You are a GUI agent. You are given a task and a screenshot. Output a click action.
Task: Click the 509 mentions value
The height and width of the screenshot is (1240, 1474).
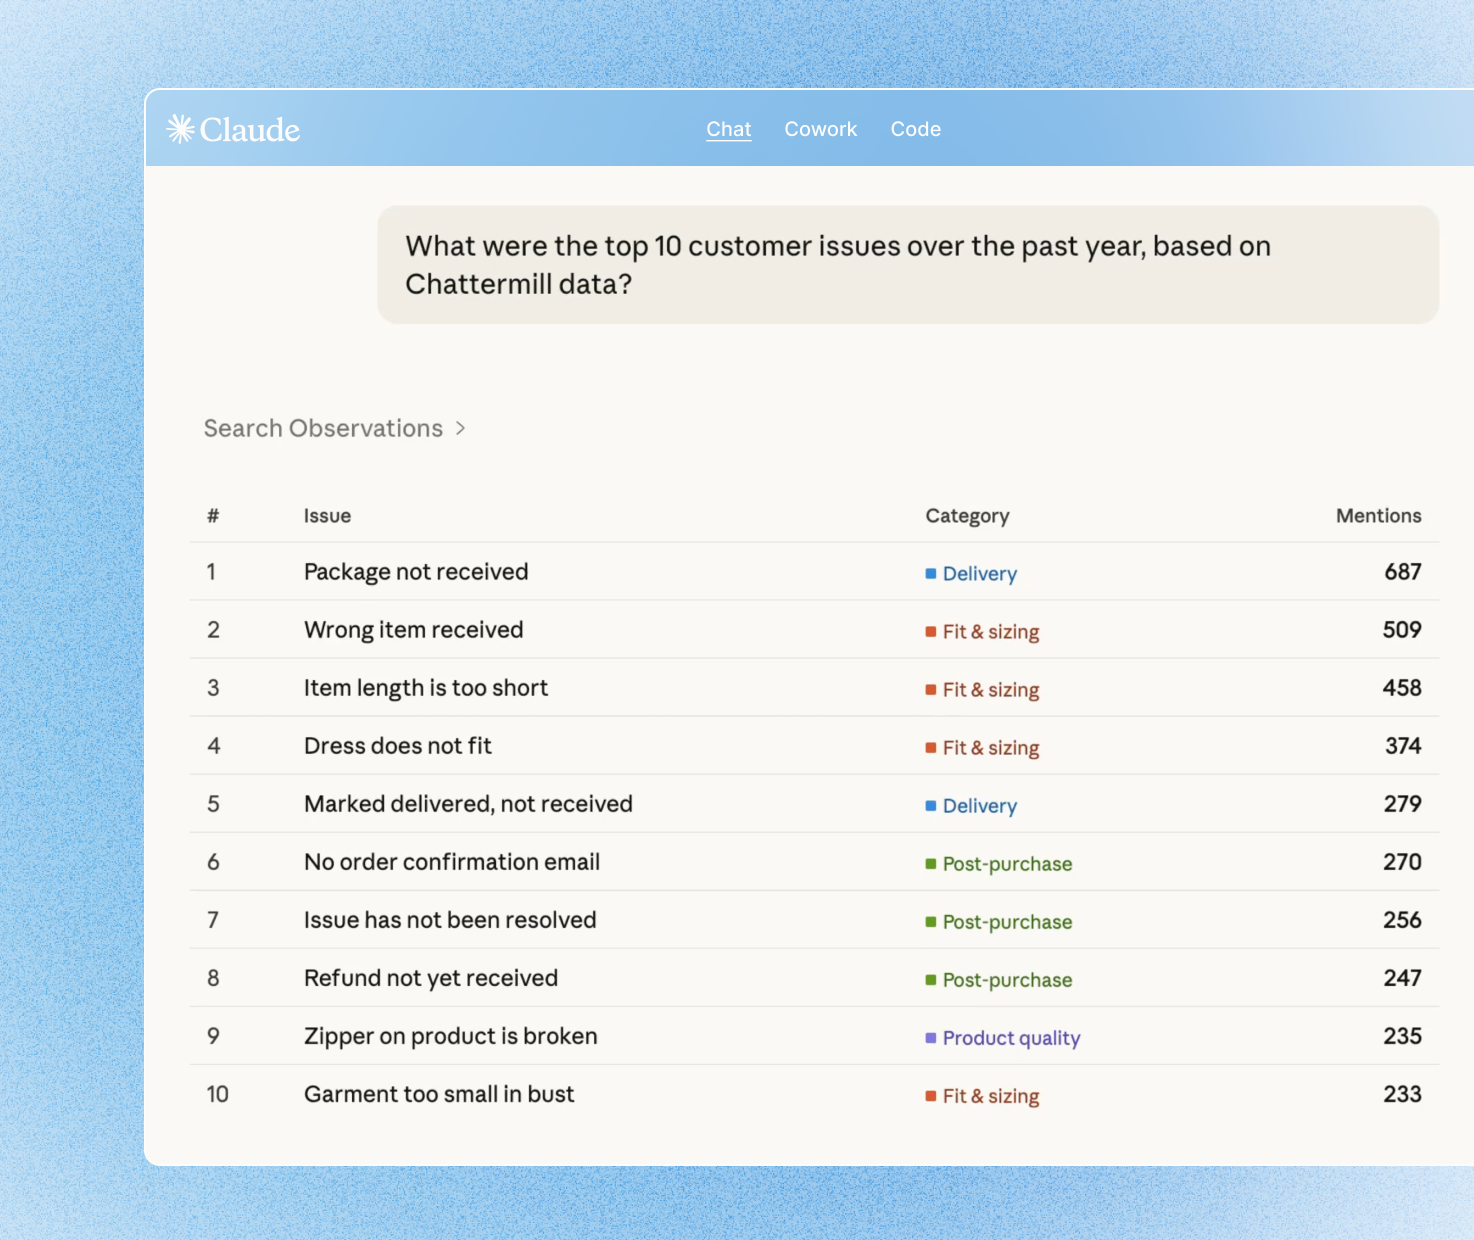click(x=1402, y=630)
